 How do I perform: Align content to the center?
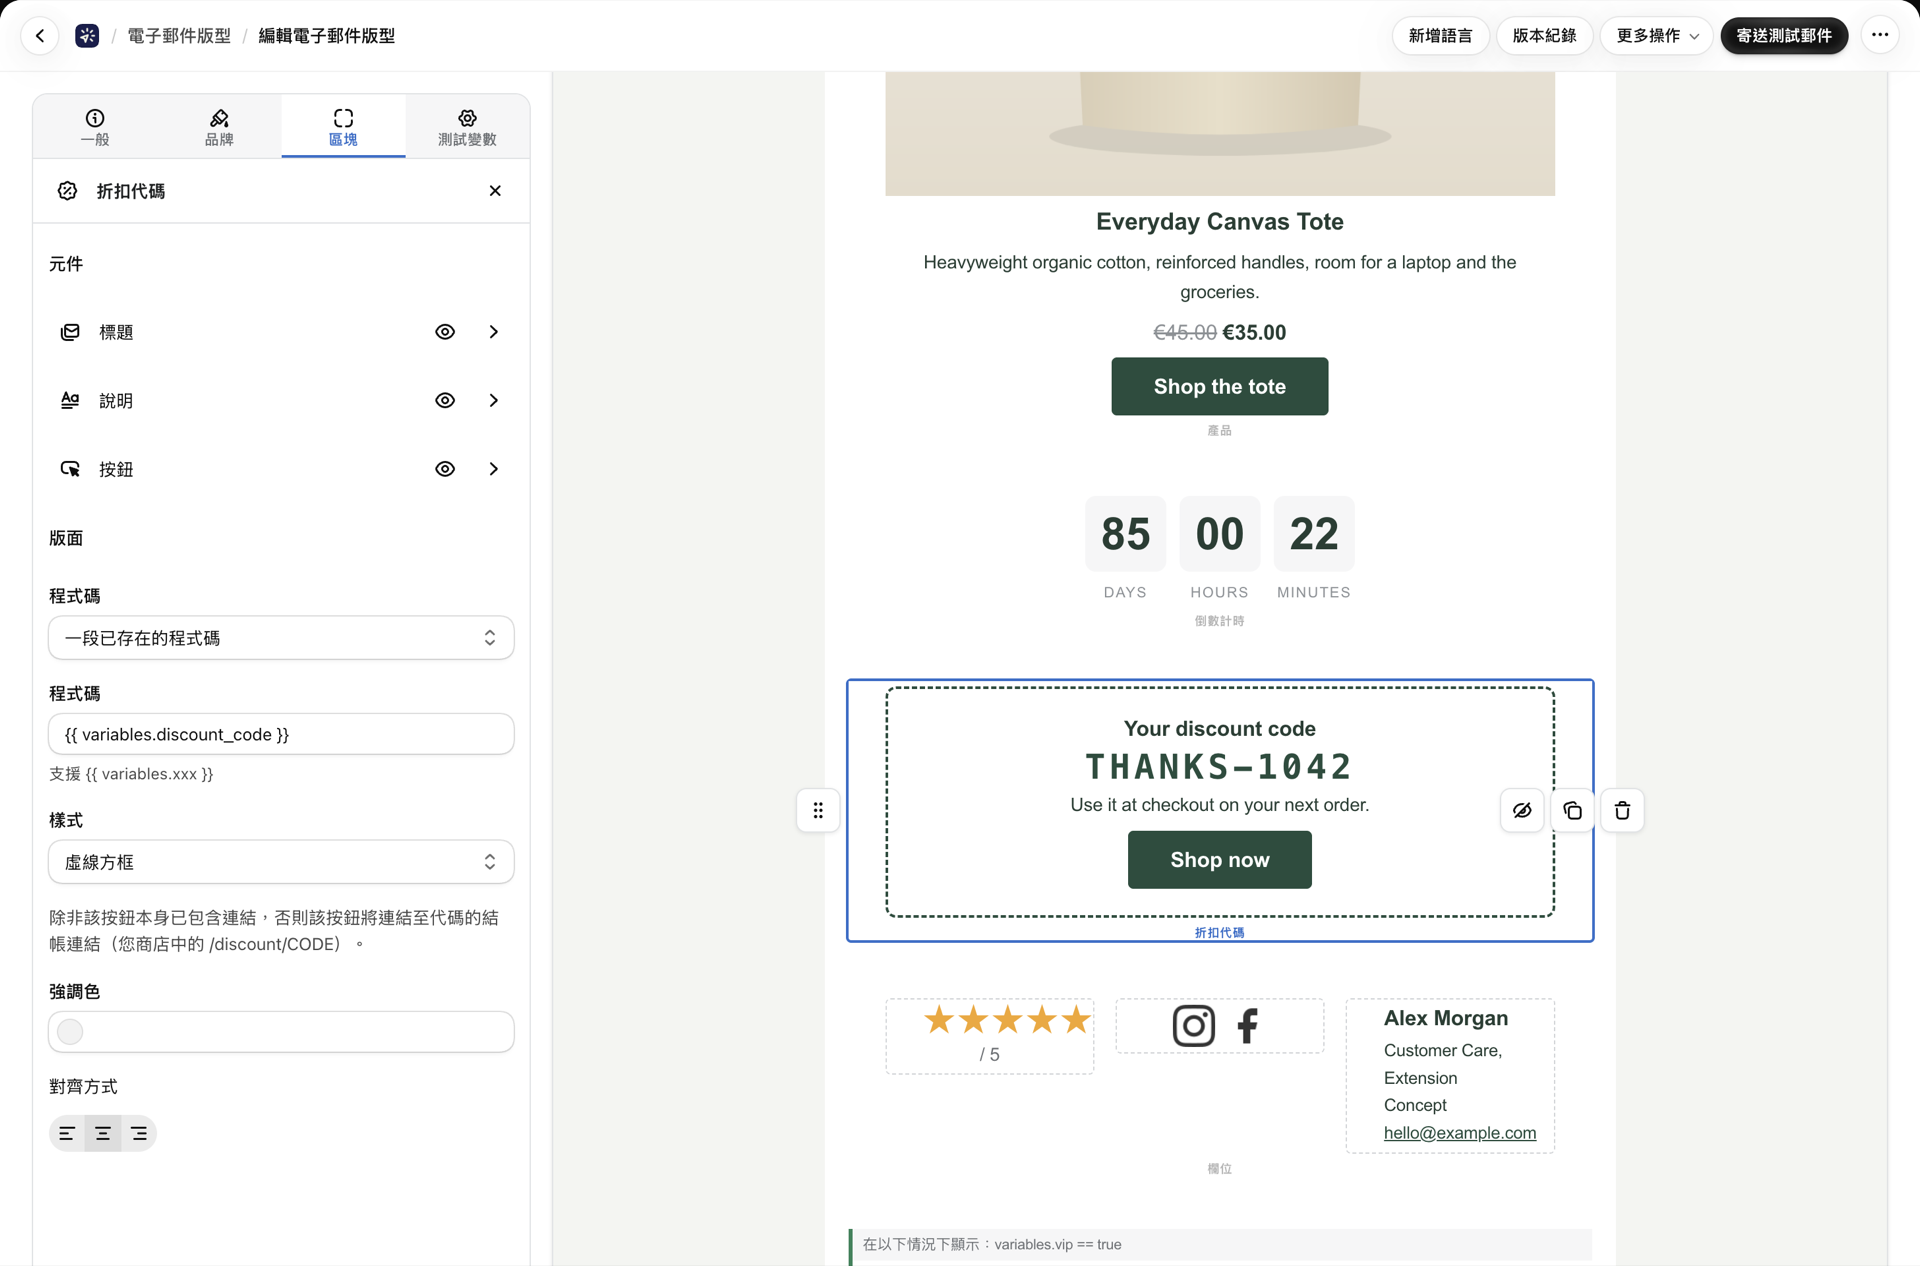tap(103, 1133)
